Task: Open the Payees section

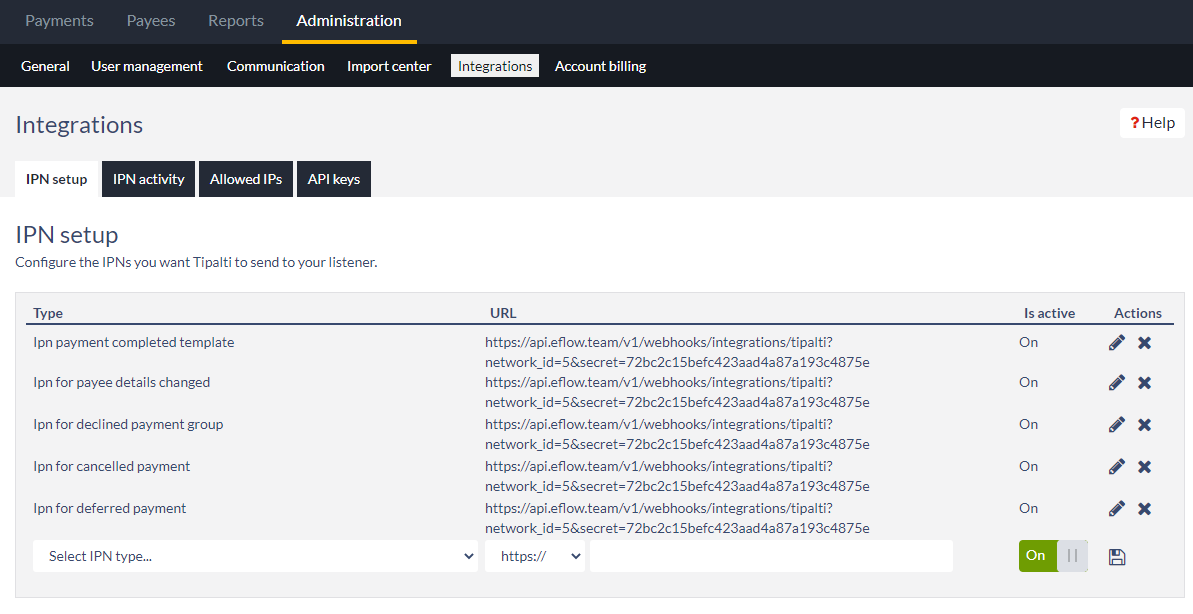Action: tap(150, 20)
